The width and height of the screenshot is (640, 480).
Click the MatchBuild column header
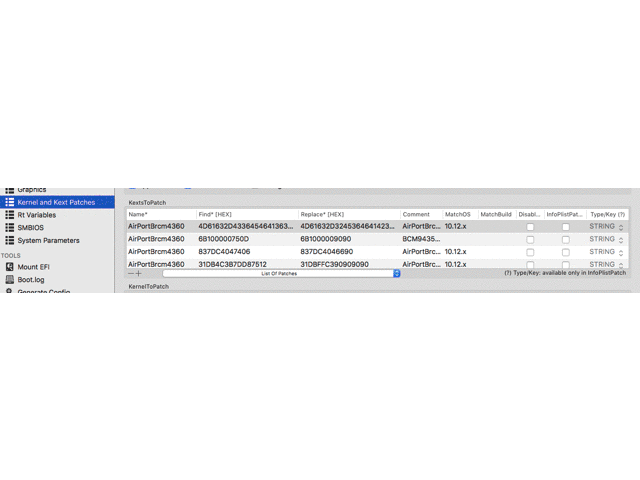(x=497, y=214)
